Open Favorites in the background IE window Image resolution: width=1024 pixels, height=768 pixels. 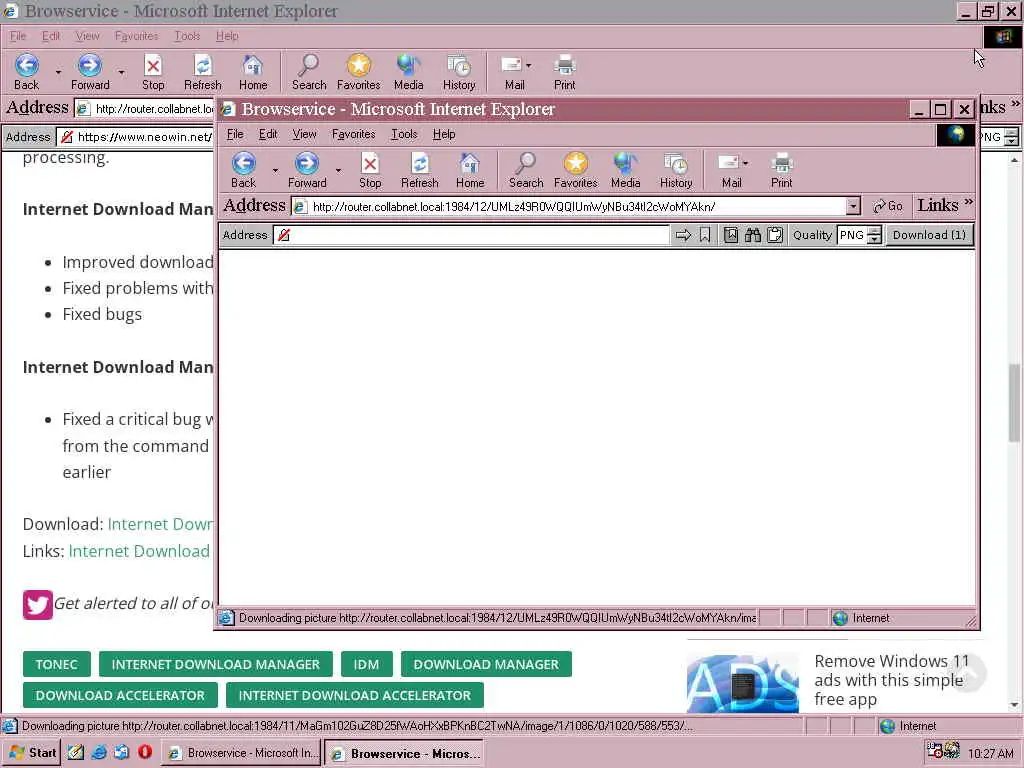[359, 72]
